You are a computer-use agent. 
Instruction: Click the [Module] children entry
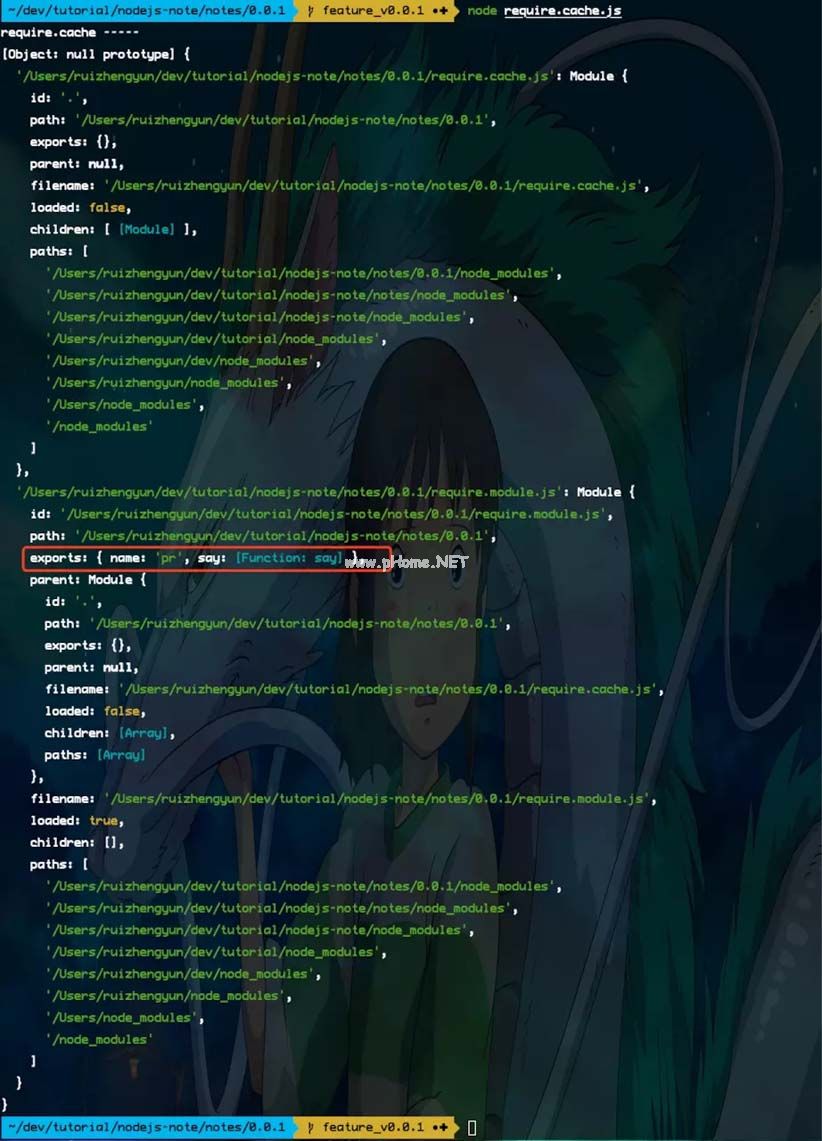(147, 229)
